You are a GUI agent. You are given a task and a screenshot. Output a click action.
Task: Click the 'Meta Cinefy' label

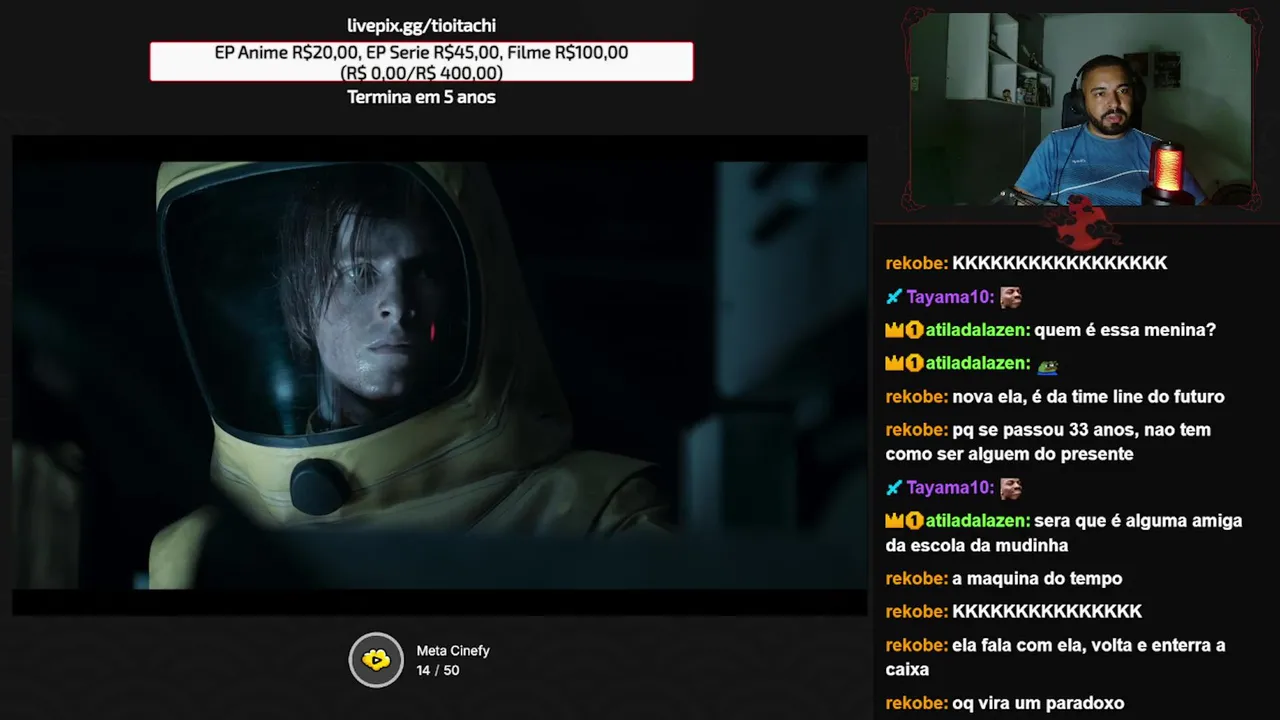pyautogui.click(x=453, y=651)
